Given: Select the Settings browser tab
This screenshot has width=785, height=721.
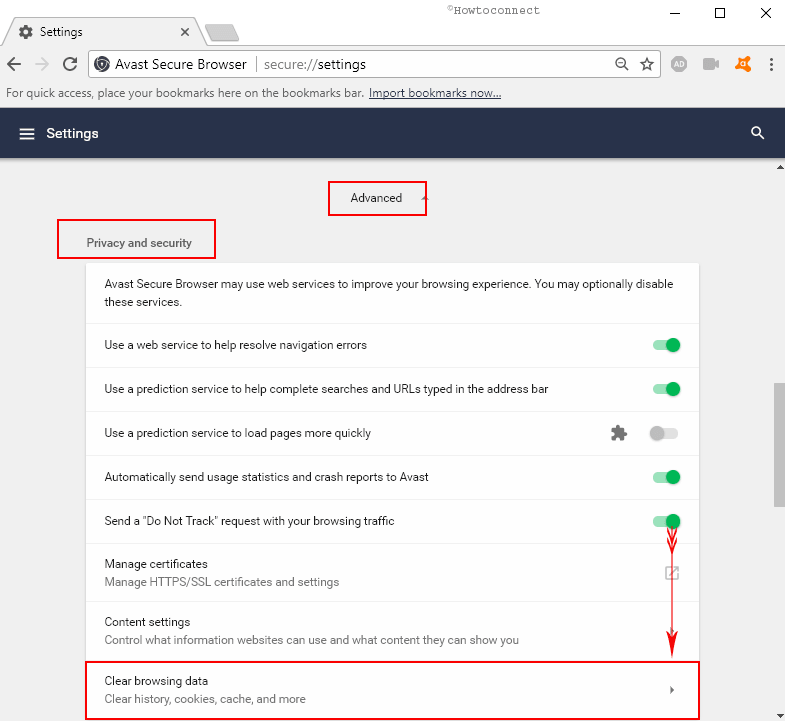Looking at the screenshot, I should click(104, 32).
